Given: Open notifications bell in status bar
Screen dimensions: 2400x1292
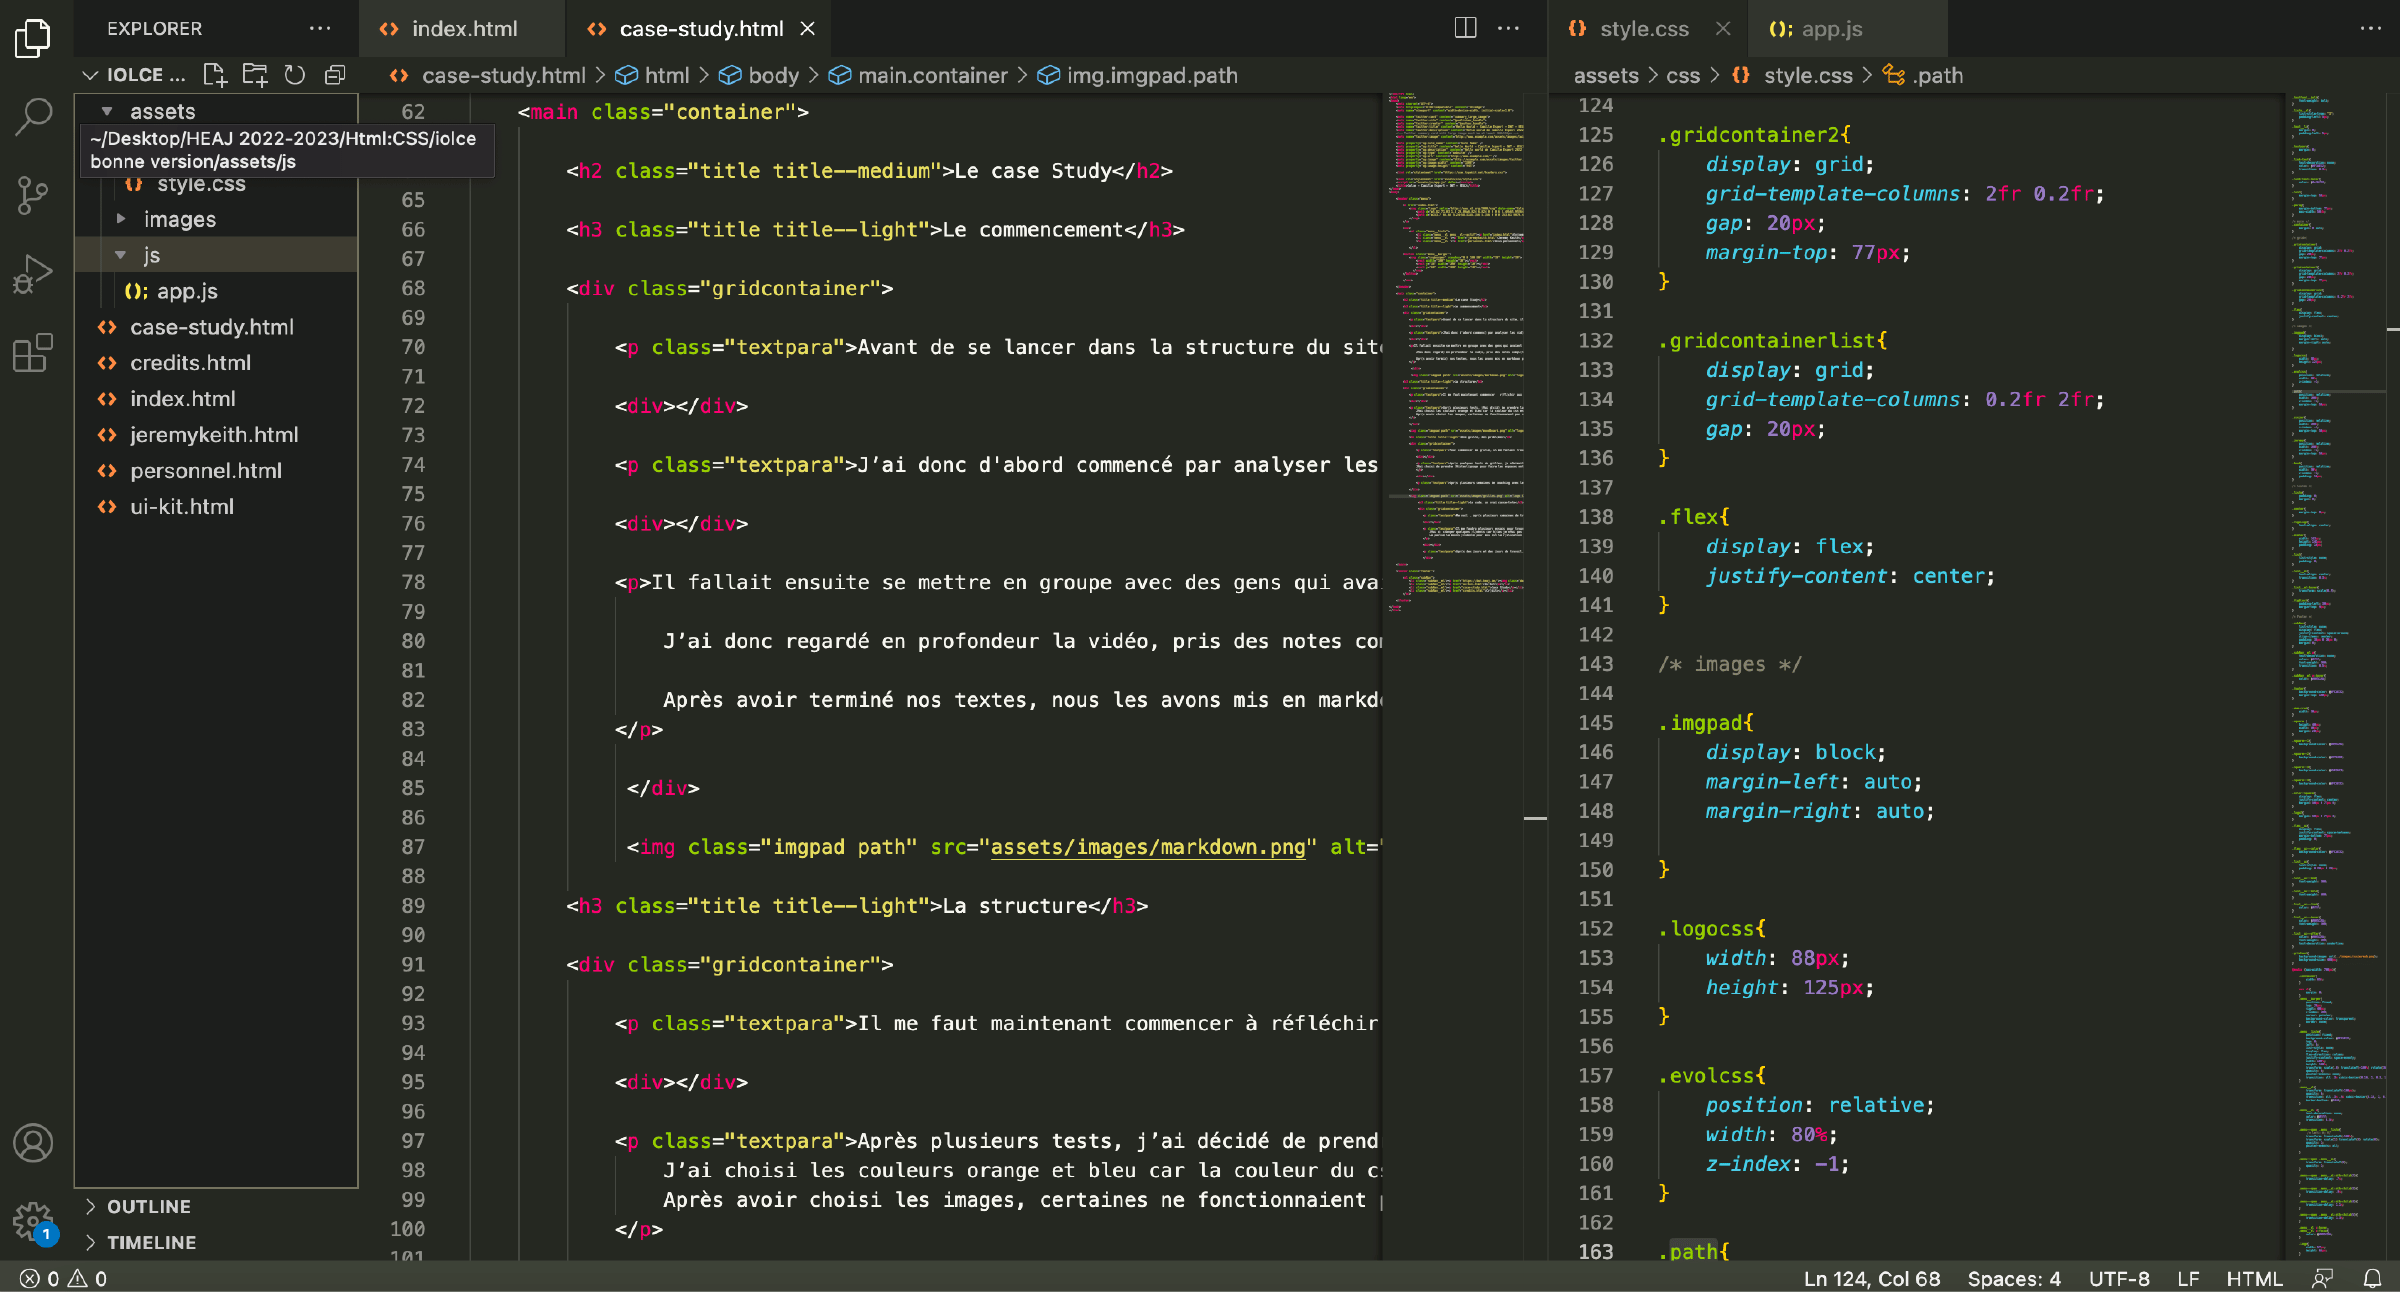Looking at the screenshot, I should click(x=2372, y=1279).
